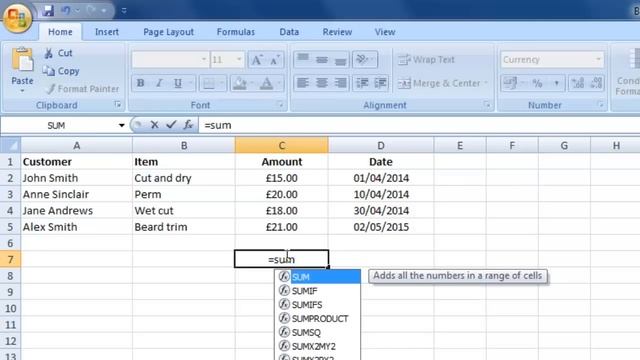Click the Office button orb
Viewport: 640px width, 360px height.
[17, 17]
